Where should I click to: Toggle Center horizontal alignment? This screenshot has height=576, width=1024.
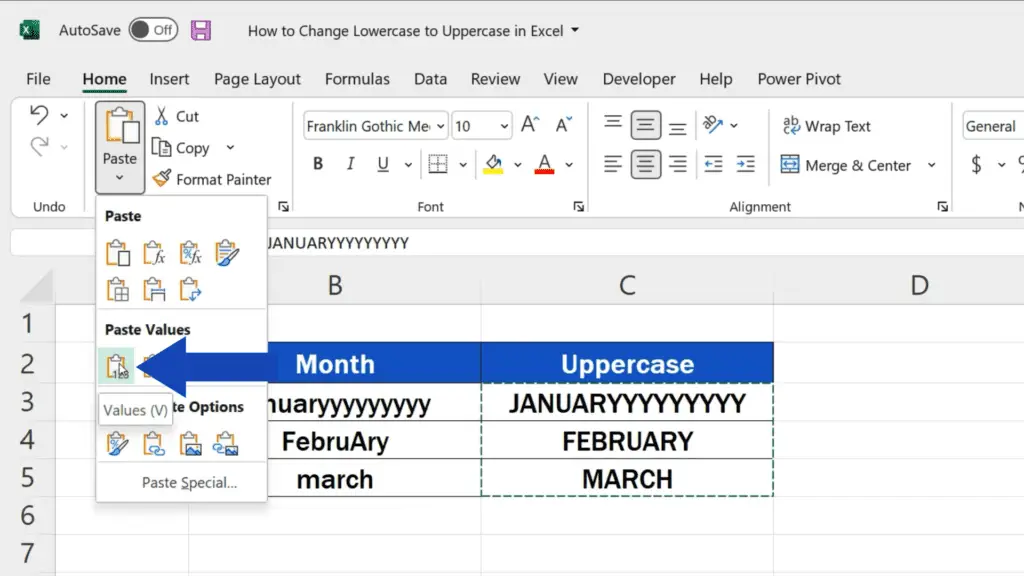(645, 164)
